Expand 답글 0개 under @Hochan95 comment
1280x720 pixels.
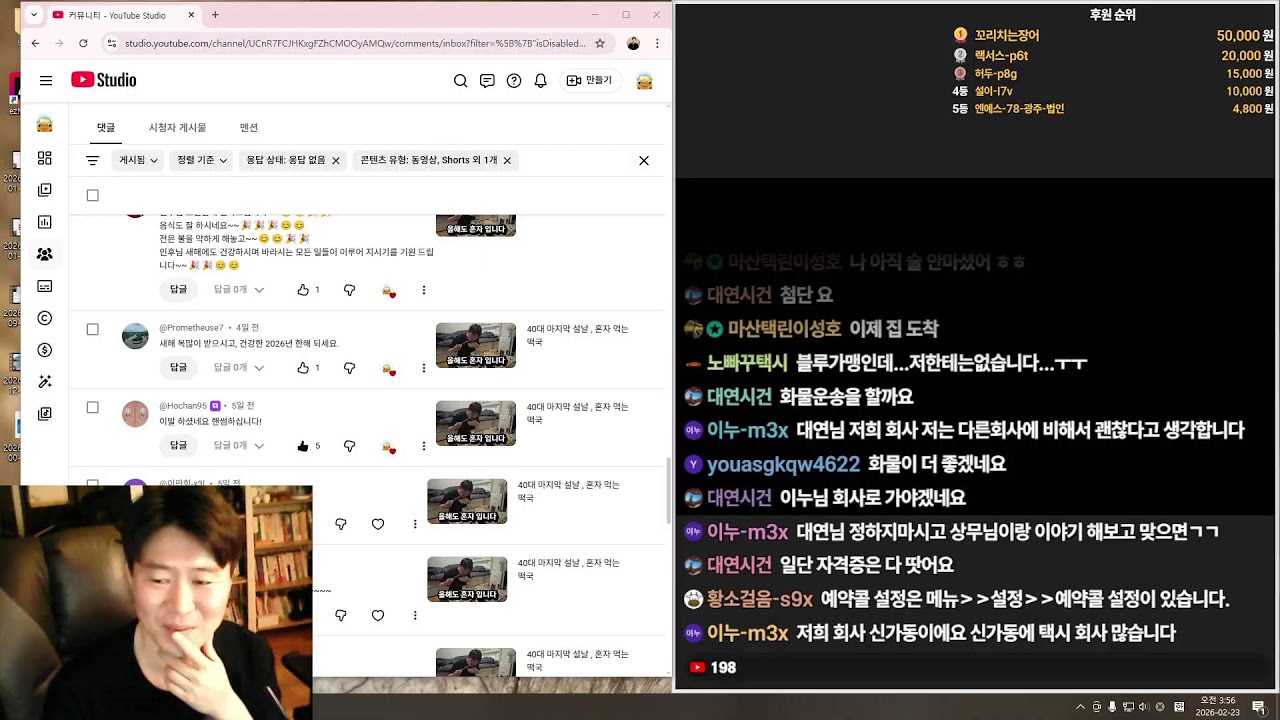238,446
